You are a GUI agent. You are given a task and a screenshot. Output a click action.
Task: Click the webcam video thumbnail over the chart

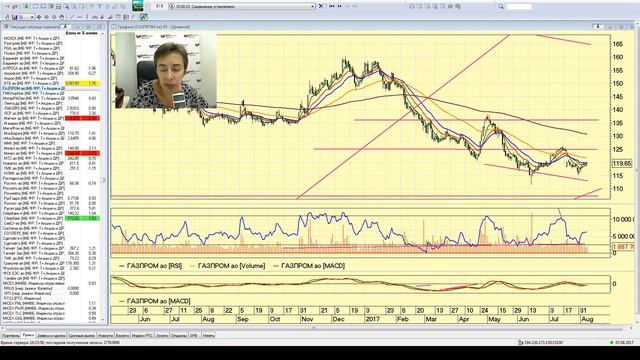[x=166, y=71]
